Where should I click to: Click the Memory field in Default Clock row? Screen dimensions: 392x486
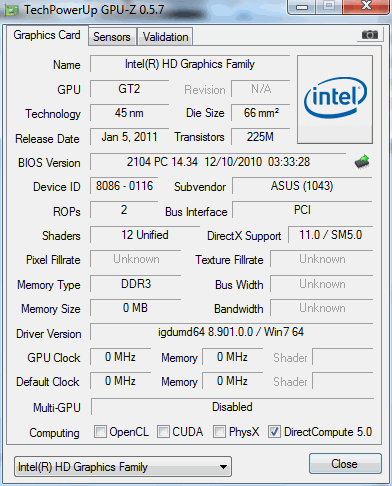point(232,381)
